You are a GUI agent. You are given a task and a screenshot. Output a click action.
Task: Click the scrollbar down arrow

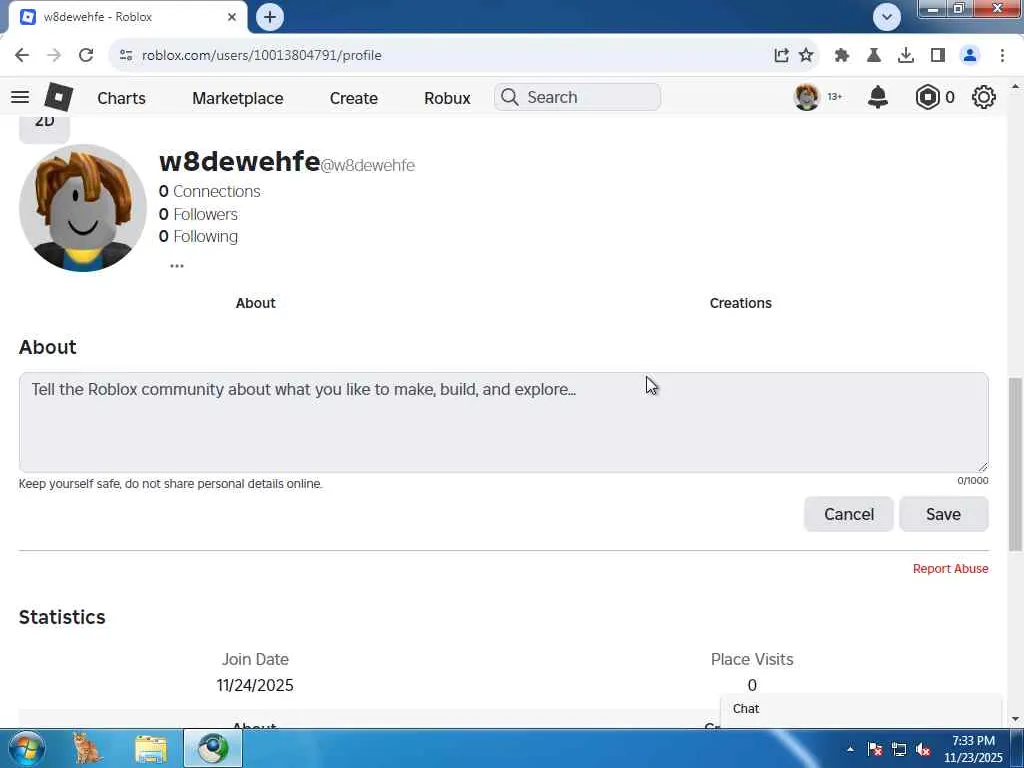point(1016,719)
